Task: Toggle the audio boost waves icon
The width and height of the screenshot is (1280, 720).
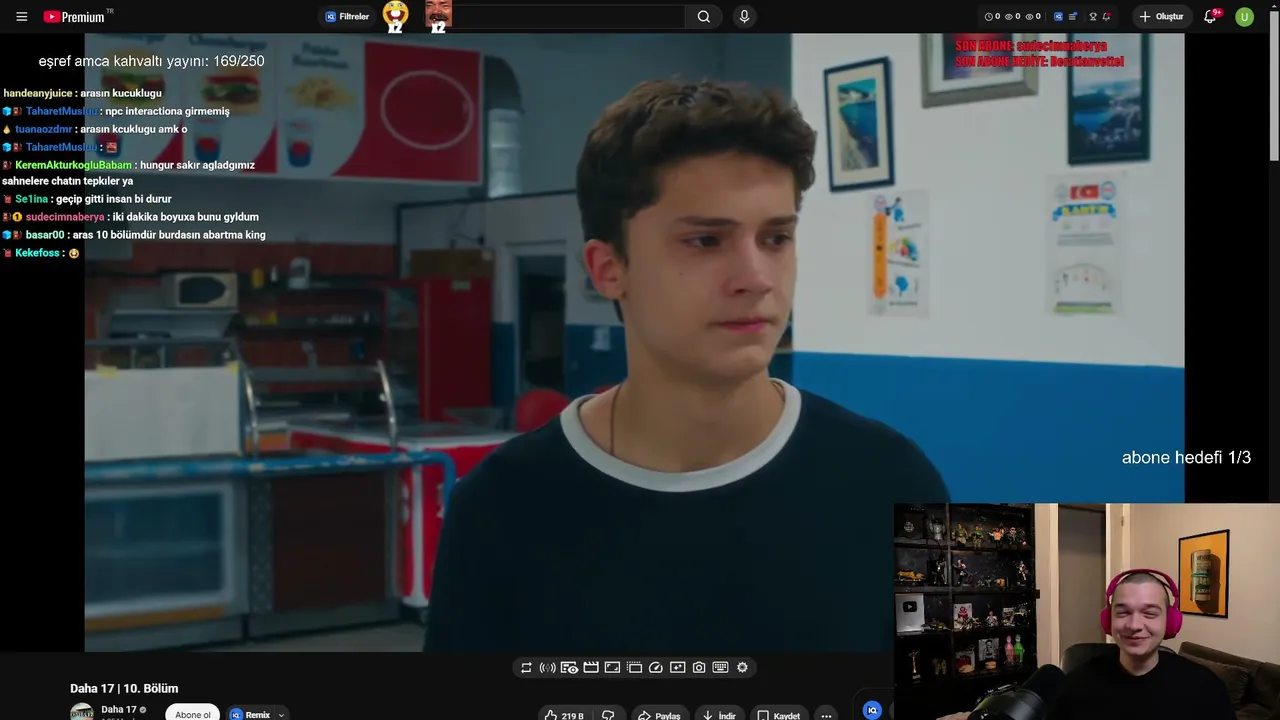Action: coord(547,668)
